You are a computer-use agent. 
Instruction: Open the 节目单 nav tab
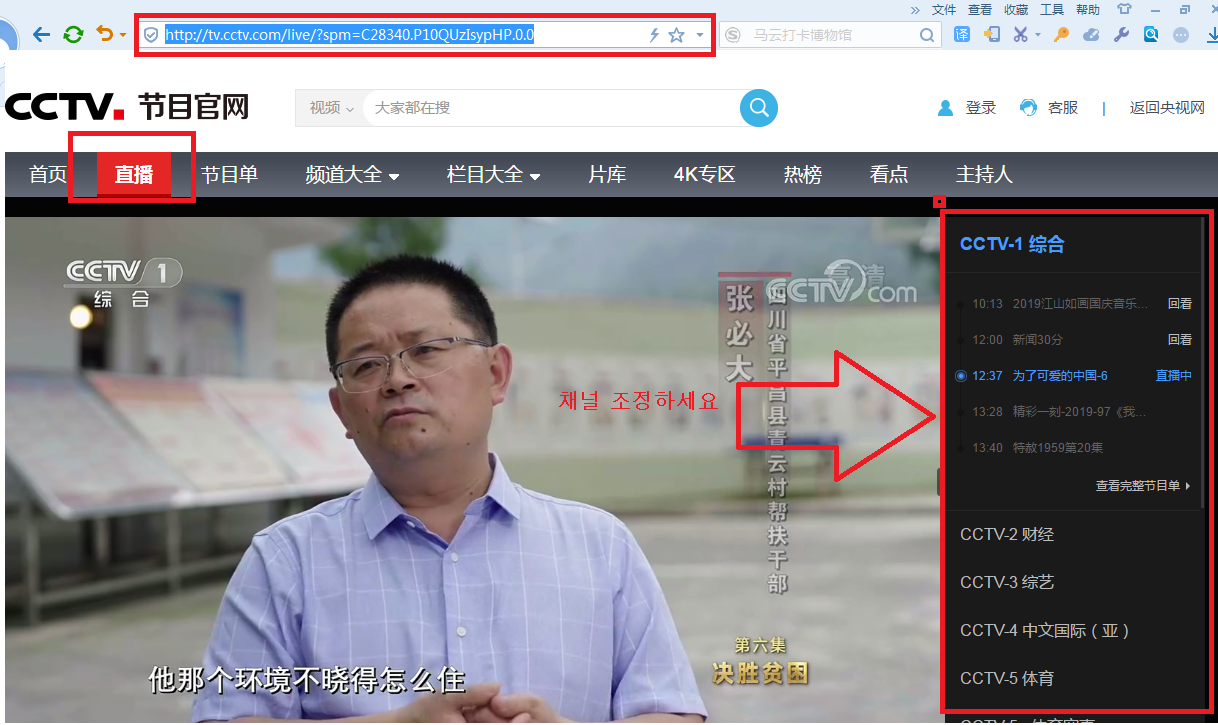(229, 175)
